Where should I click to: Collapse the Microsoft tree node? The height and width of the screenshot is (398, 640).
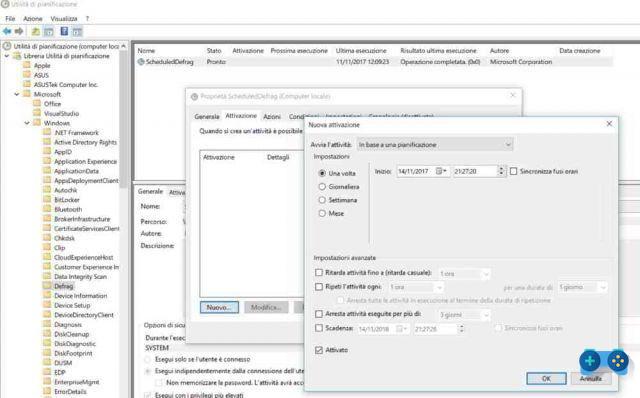(17, 94)
